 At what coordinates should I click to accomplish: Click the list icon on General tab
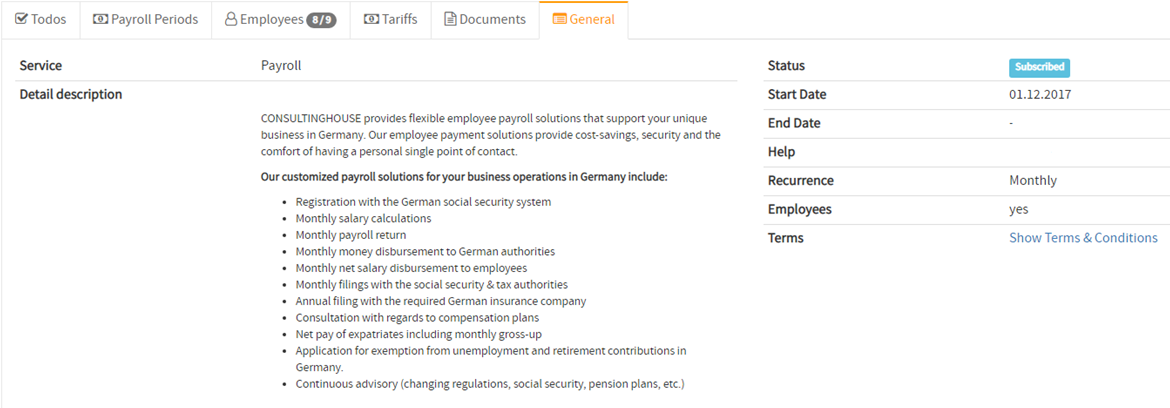pyautogui.click(x=559, y=19)
